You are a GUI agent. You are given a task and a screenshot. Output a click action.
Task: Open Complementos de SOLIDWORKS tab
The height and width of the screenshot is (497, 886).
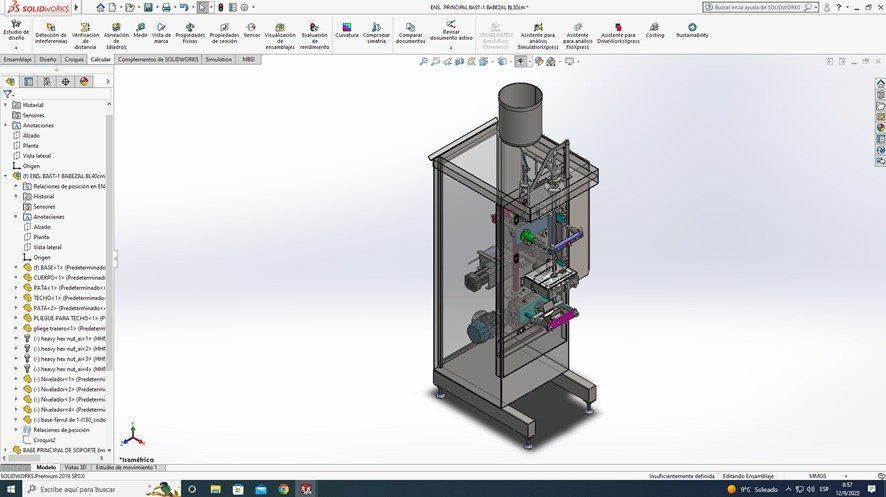click(x=158, y=59)
